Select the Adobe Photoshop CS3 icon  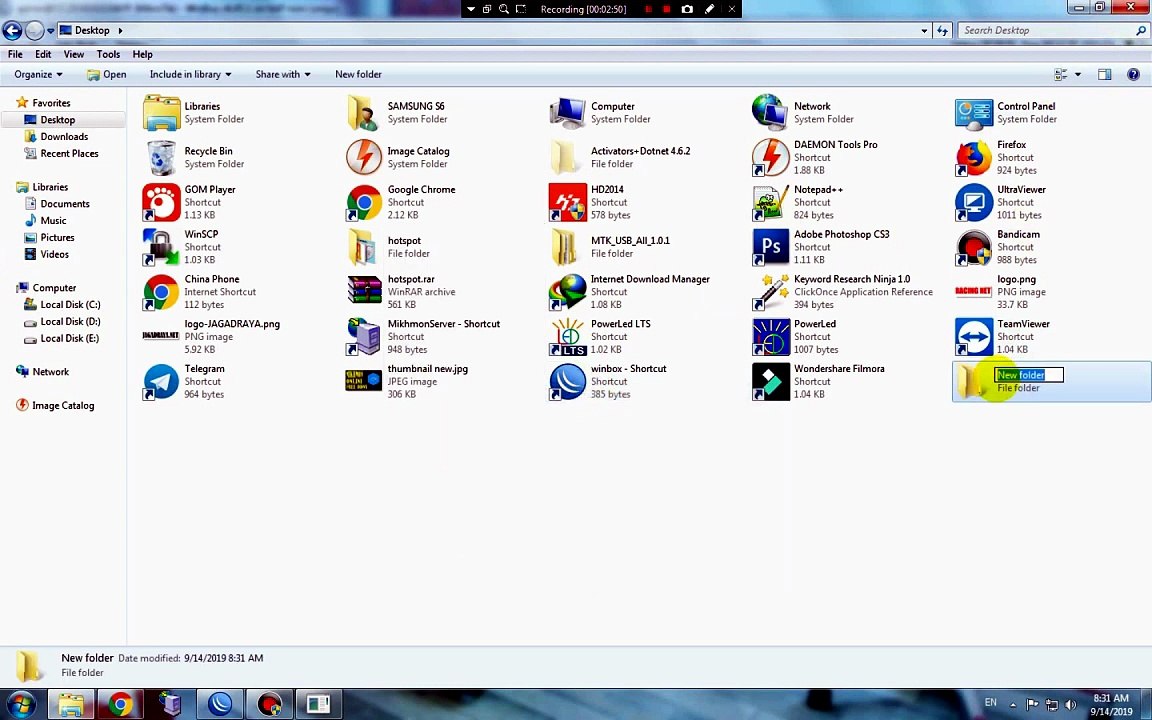pyautogui.click(x=770, y=247)
